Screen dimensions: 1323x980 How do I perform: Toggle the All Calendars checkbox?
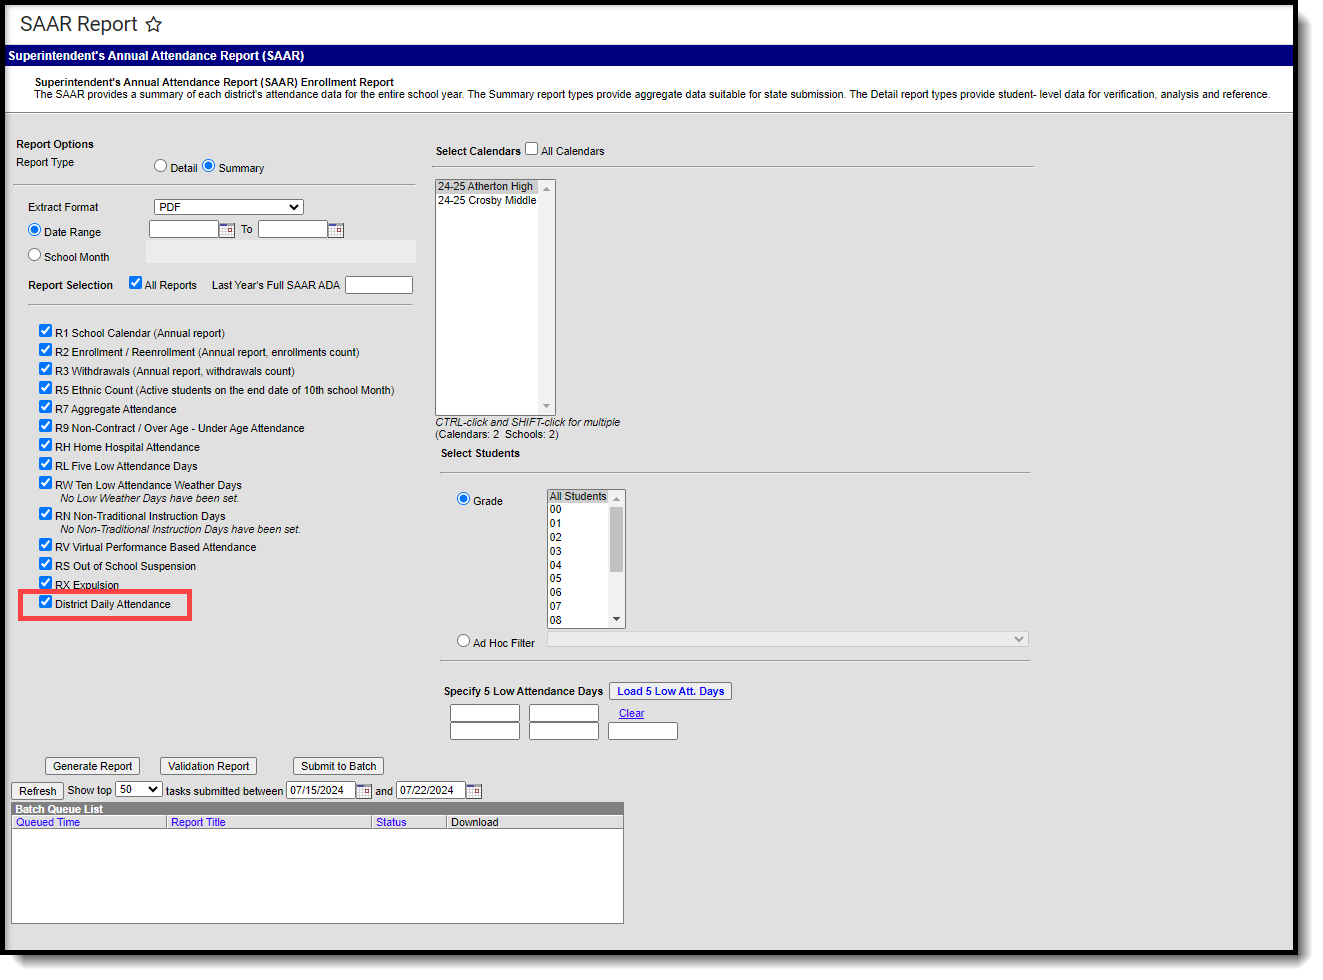coord(532,149)
